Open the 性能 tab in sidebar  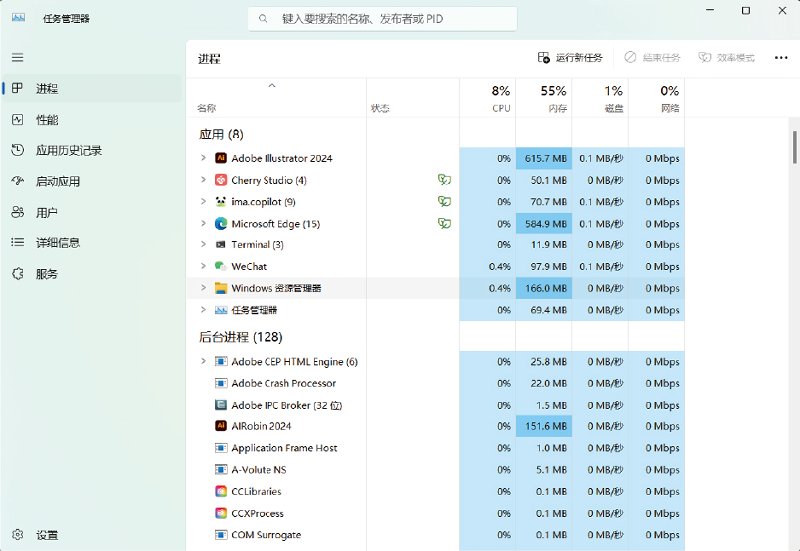pos(47,120)
